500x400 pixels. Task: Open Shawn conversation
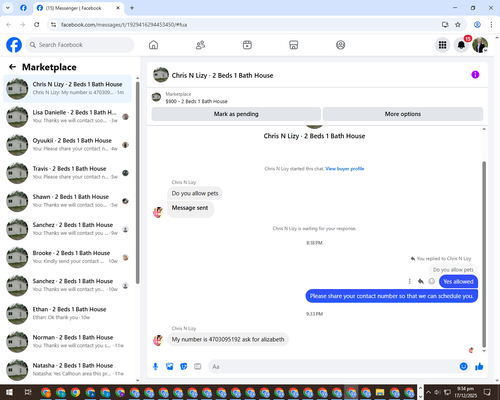[x=67, y=201]
